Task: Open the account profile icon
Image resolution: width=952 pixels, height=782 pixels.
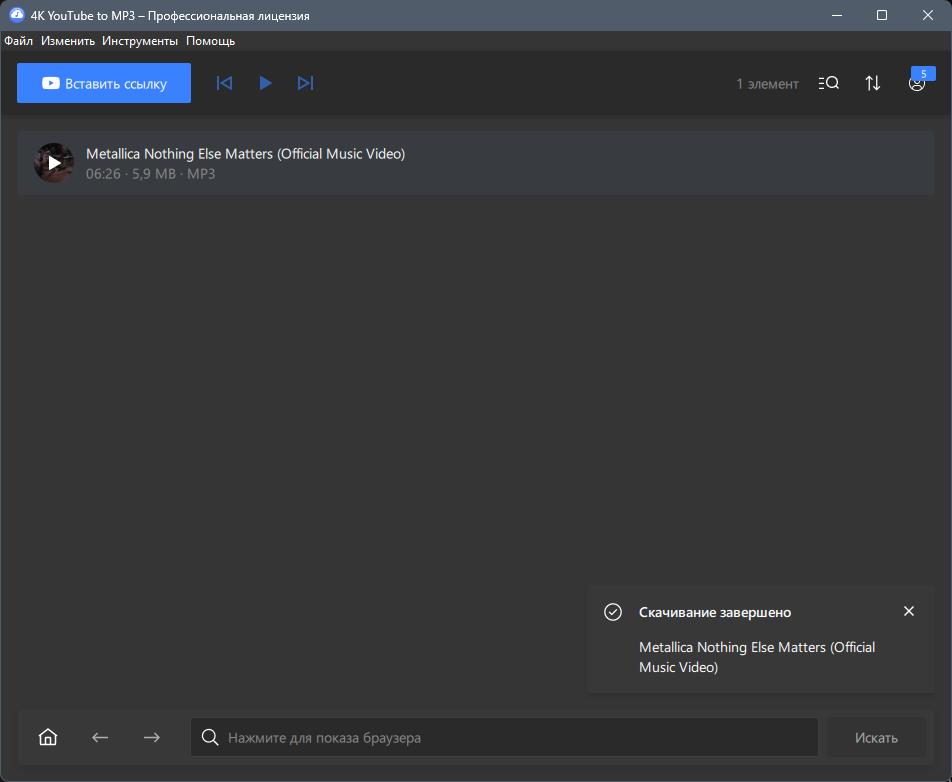Action: point(916,84)
